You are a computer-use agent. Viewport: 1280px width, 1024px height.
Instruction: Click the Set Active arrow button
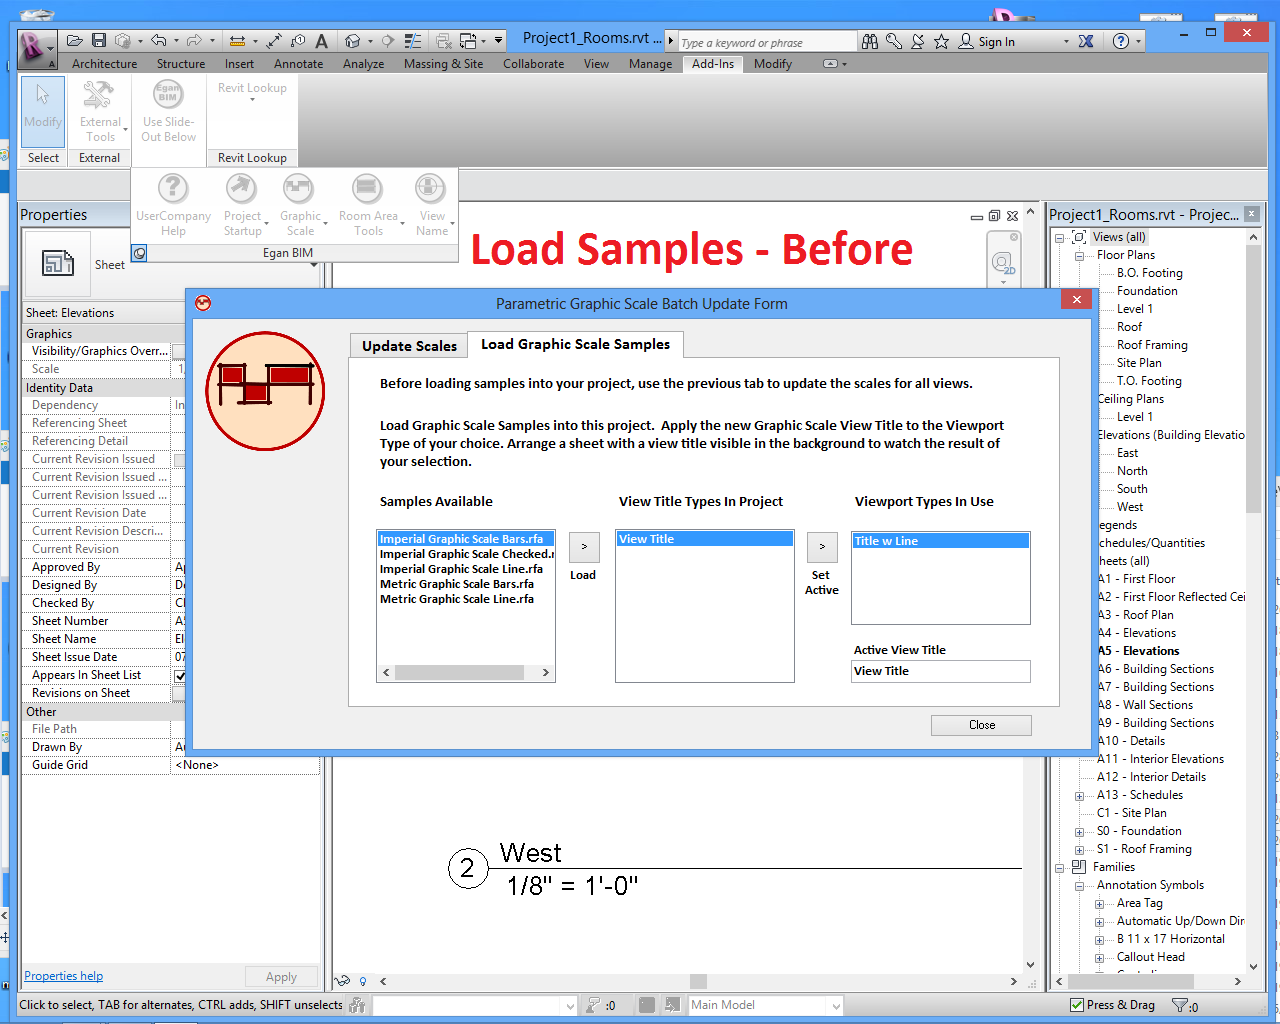pos(822,547)
